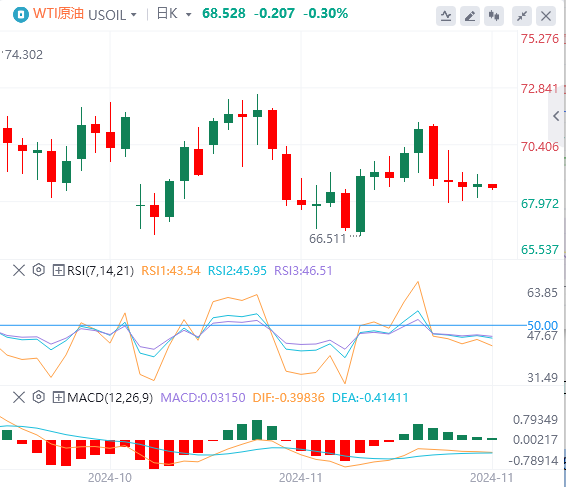Viewport: 566px width, 487px height.
Task: Click the 65.537 price axis label
Action: point(540,249)
